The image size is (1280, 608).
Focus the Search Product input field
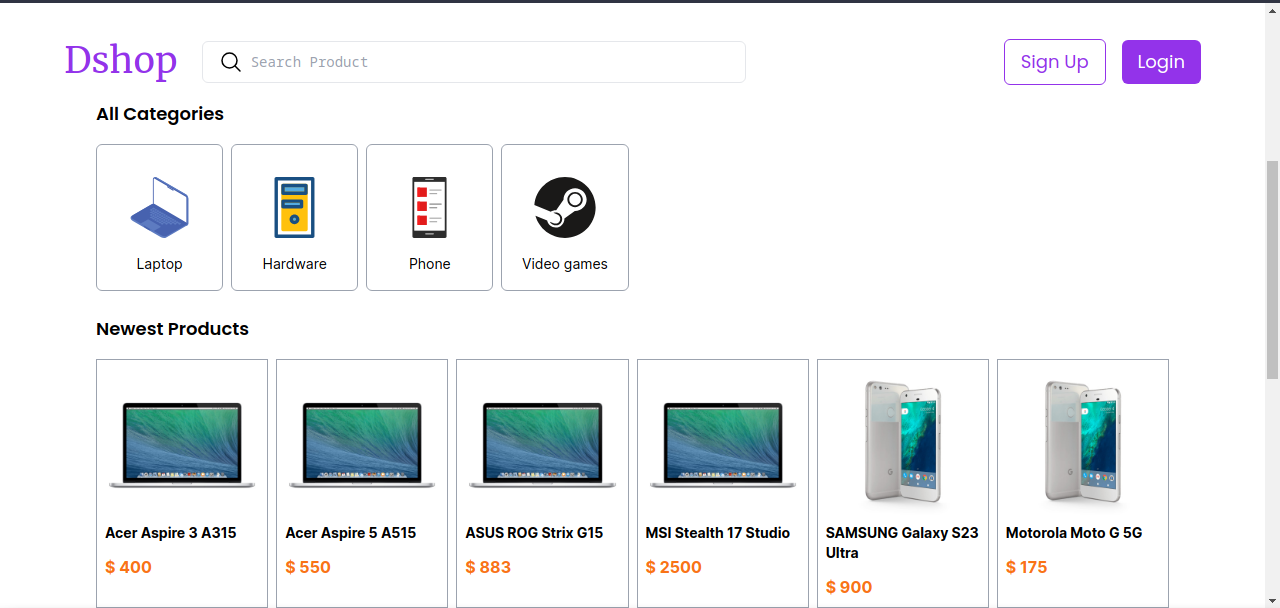click(x=490, y=62)
